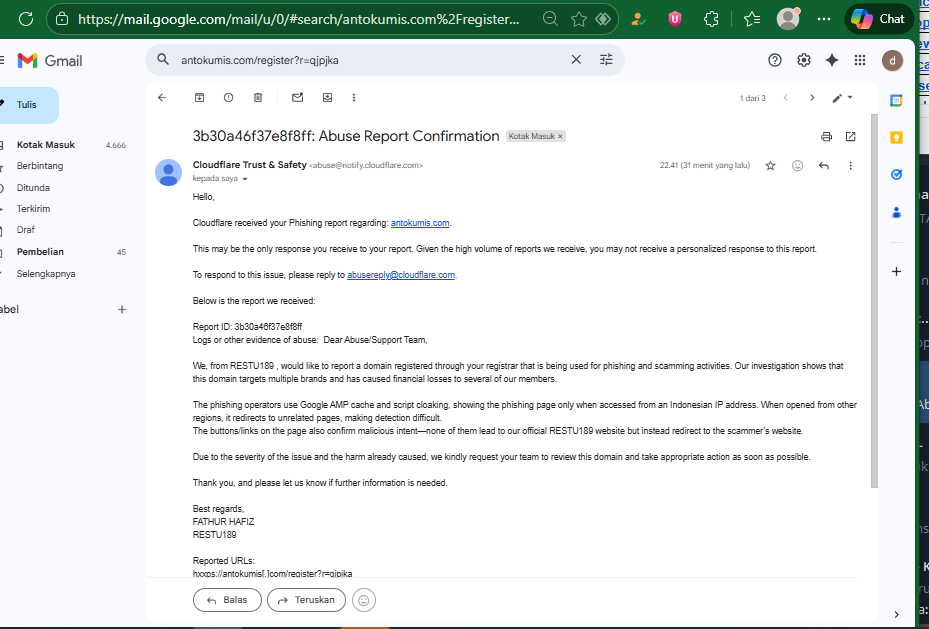Open the input tools pencil dropdown
The height and width of the screenshot is (629, 929).
click(x=842, y=98)
